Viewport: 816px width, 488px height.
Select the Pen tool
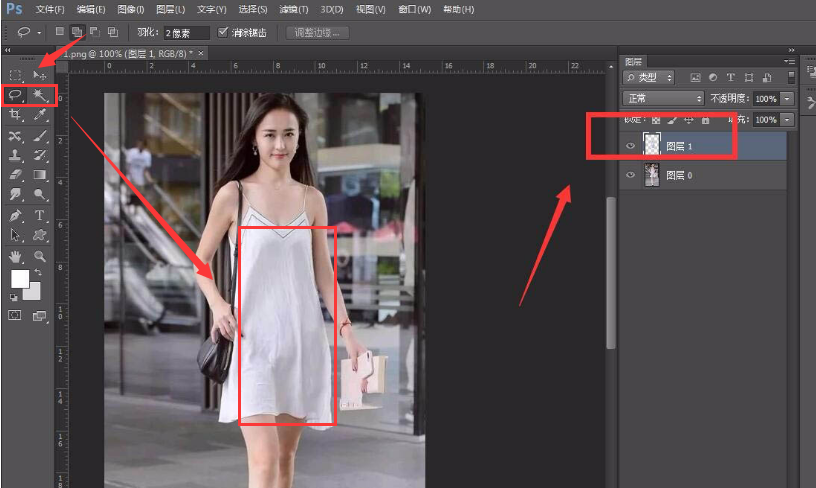(x=15, y=215)
